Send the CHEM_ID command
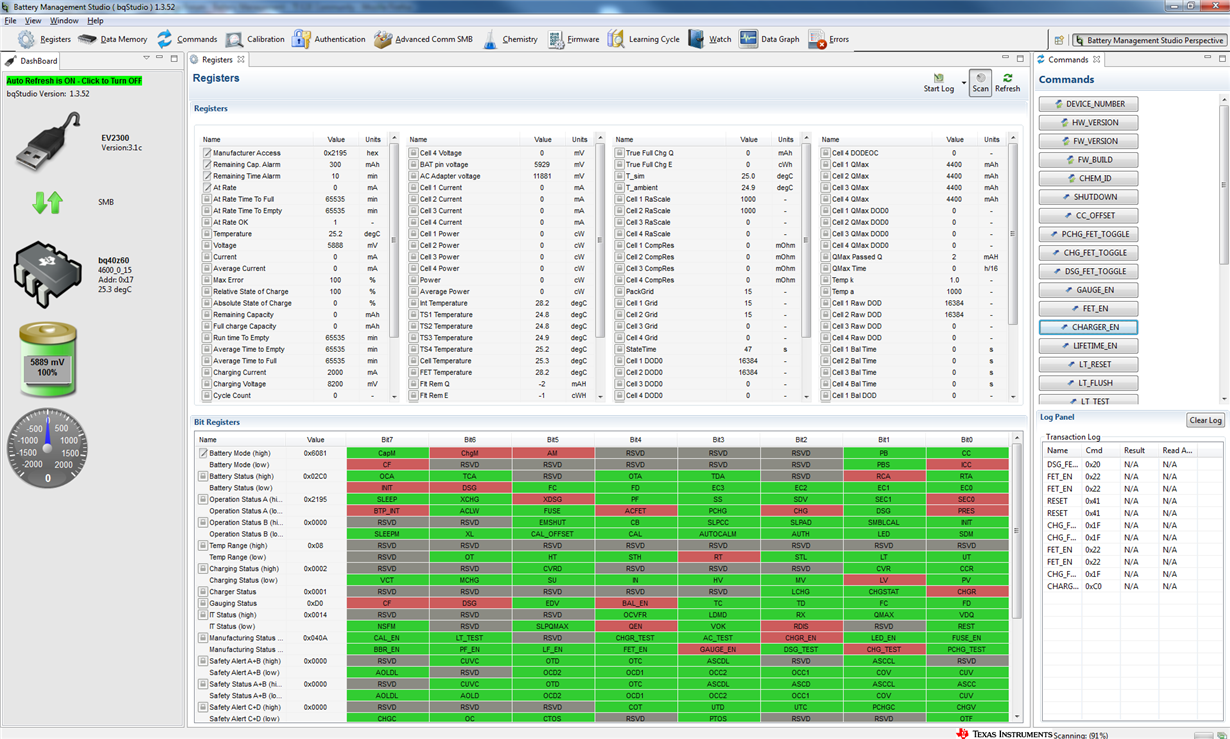Screen dimensions: 1230x739 1088,178
